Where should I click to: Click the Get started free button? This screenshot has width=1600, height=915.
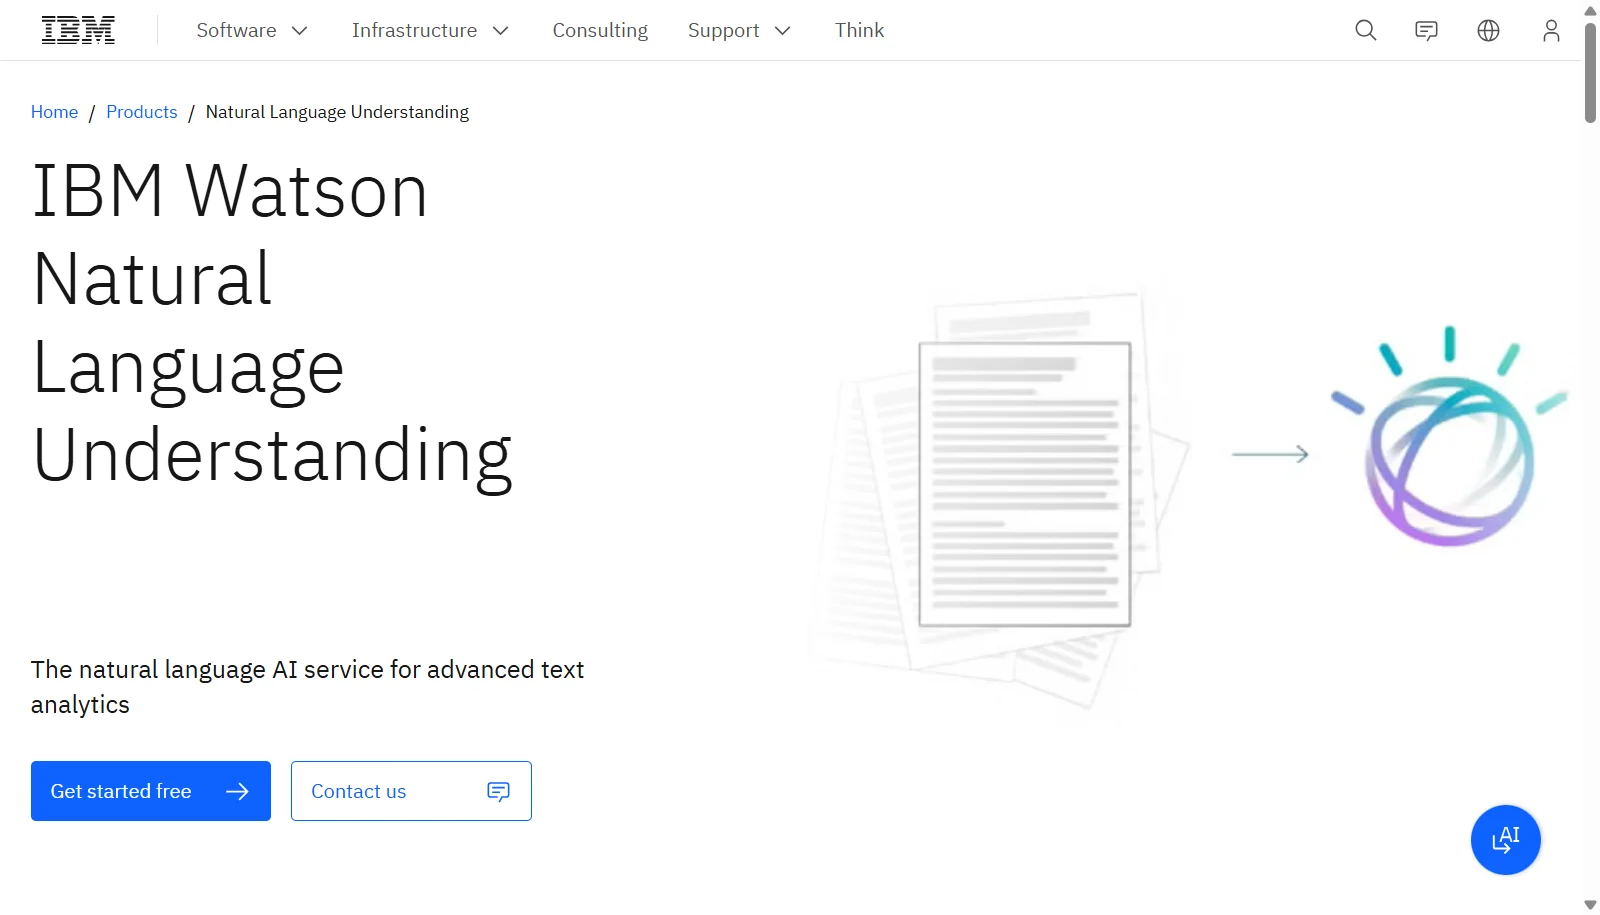click(151, 791)
